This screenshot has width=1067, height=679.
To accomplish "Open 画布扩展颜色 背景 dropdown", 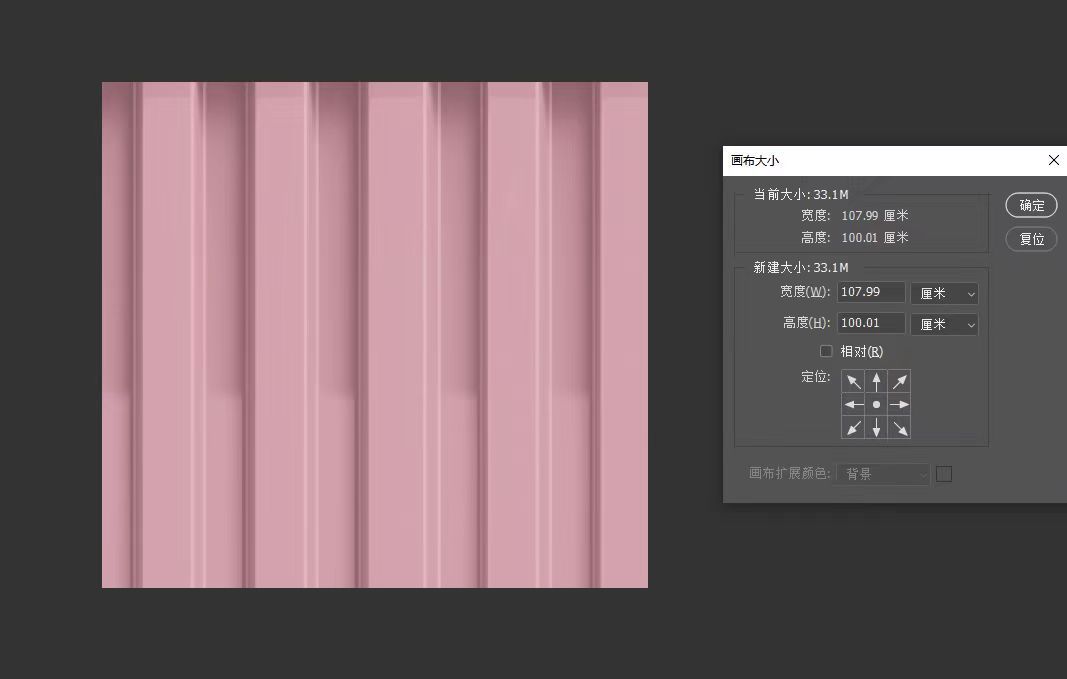I will (x=883, y=474).
